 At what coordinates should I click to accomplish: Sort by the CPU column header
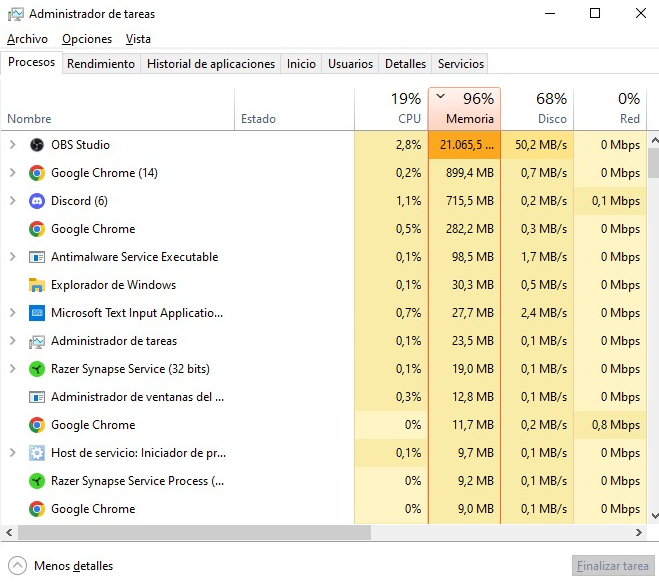(x=391, y=109)
